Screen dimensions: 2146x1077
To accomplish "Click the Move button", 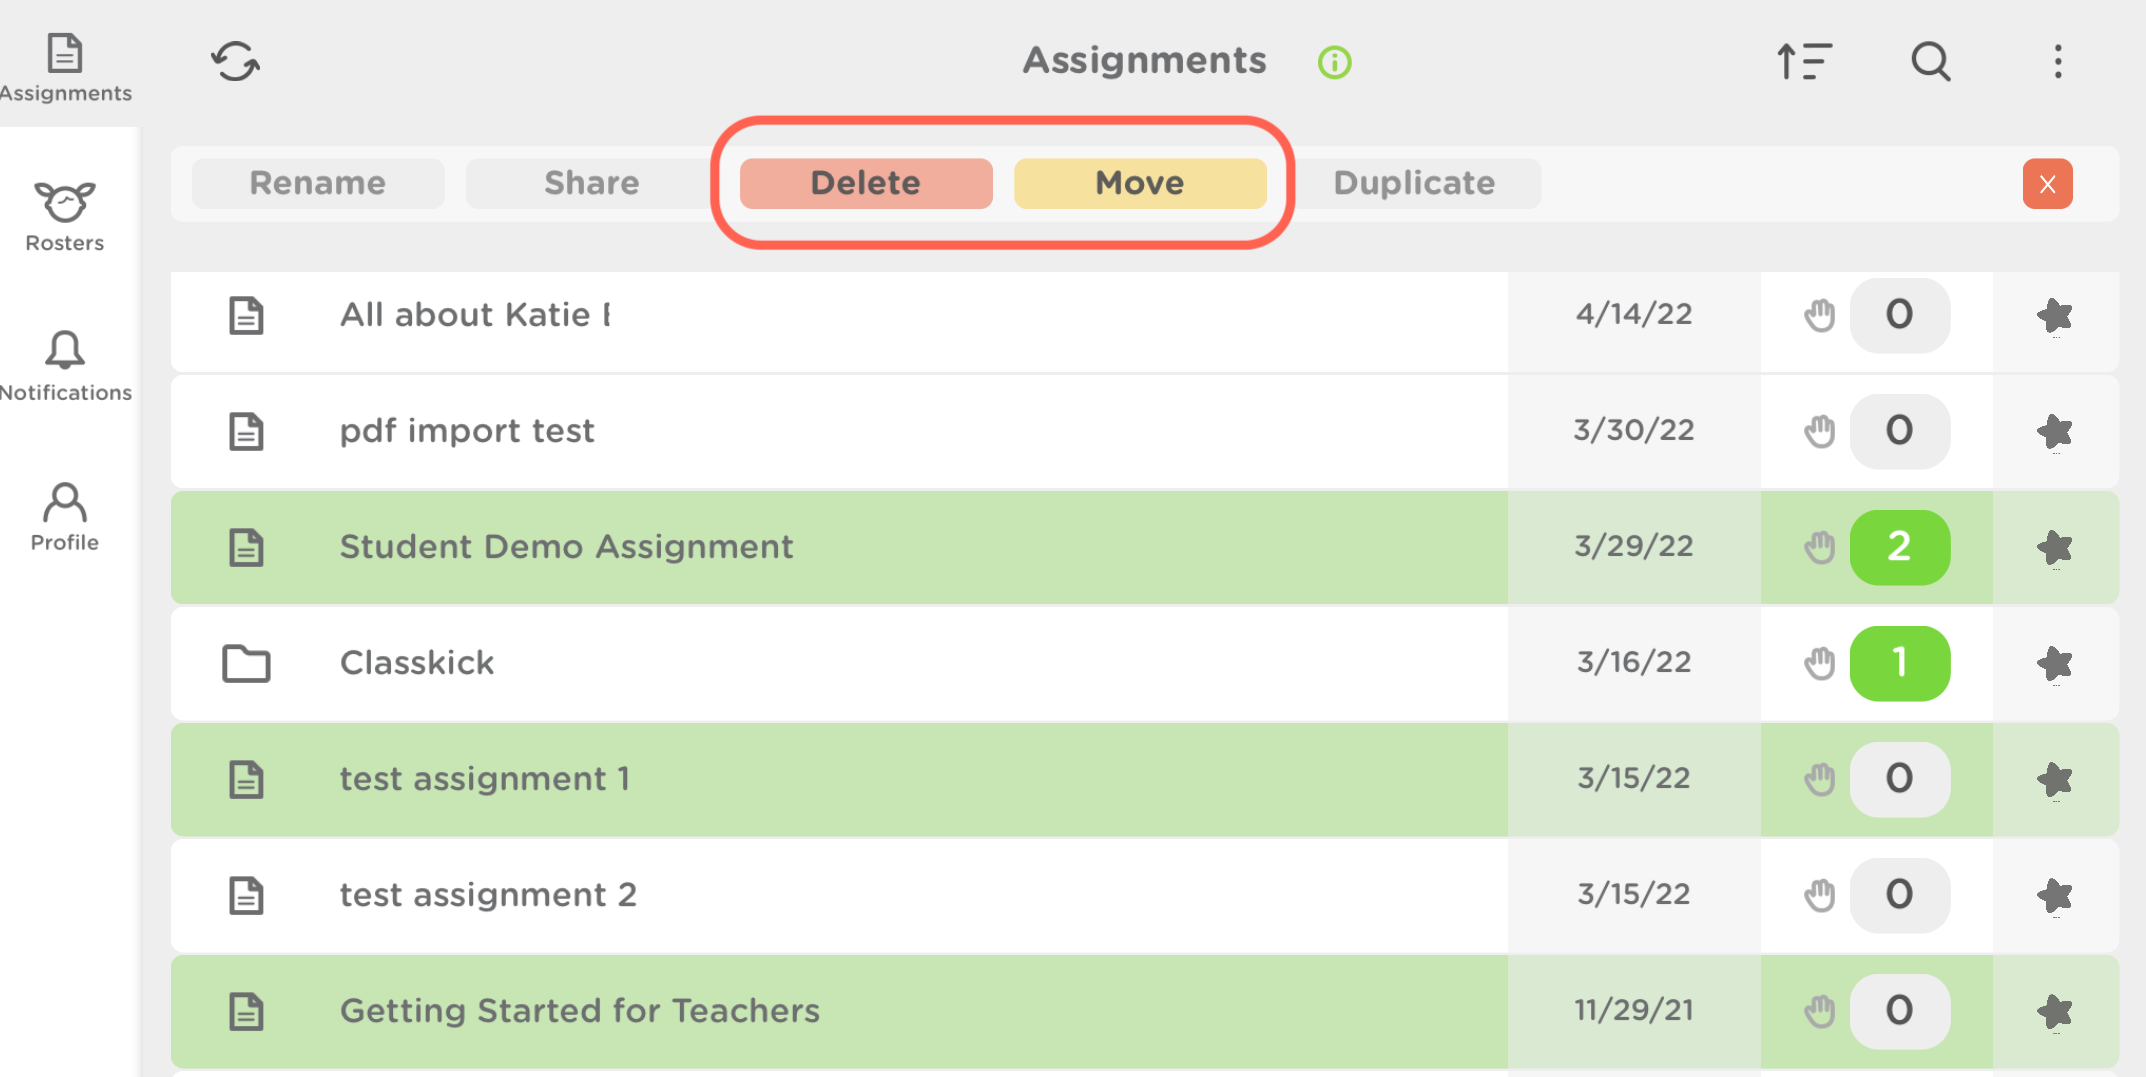I will (1139, 183).
